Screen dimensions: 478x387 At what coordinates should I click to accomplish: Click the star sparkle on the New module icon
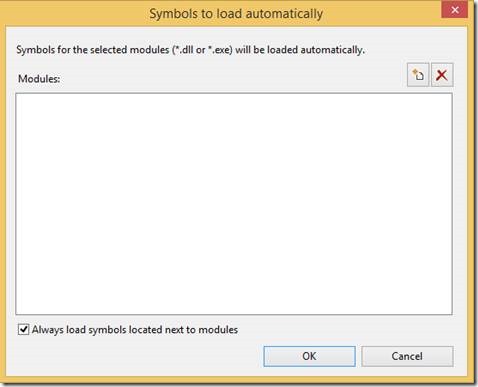tap(415, 71)
